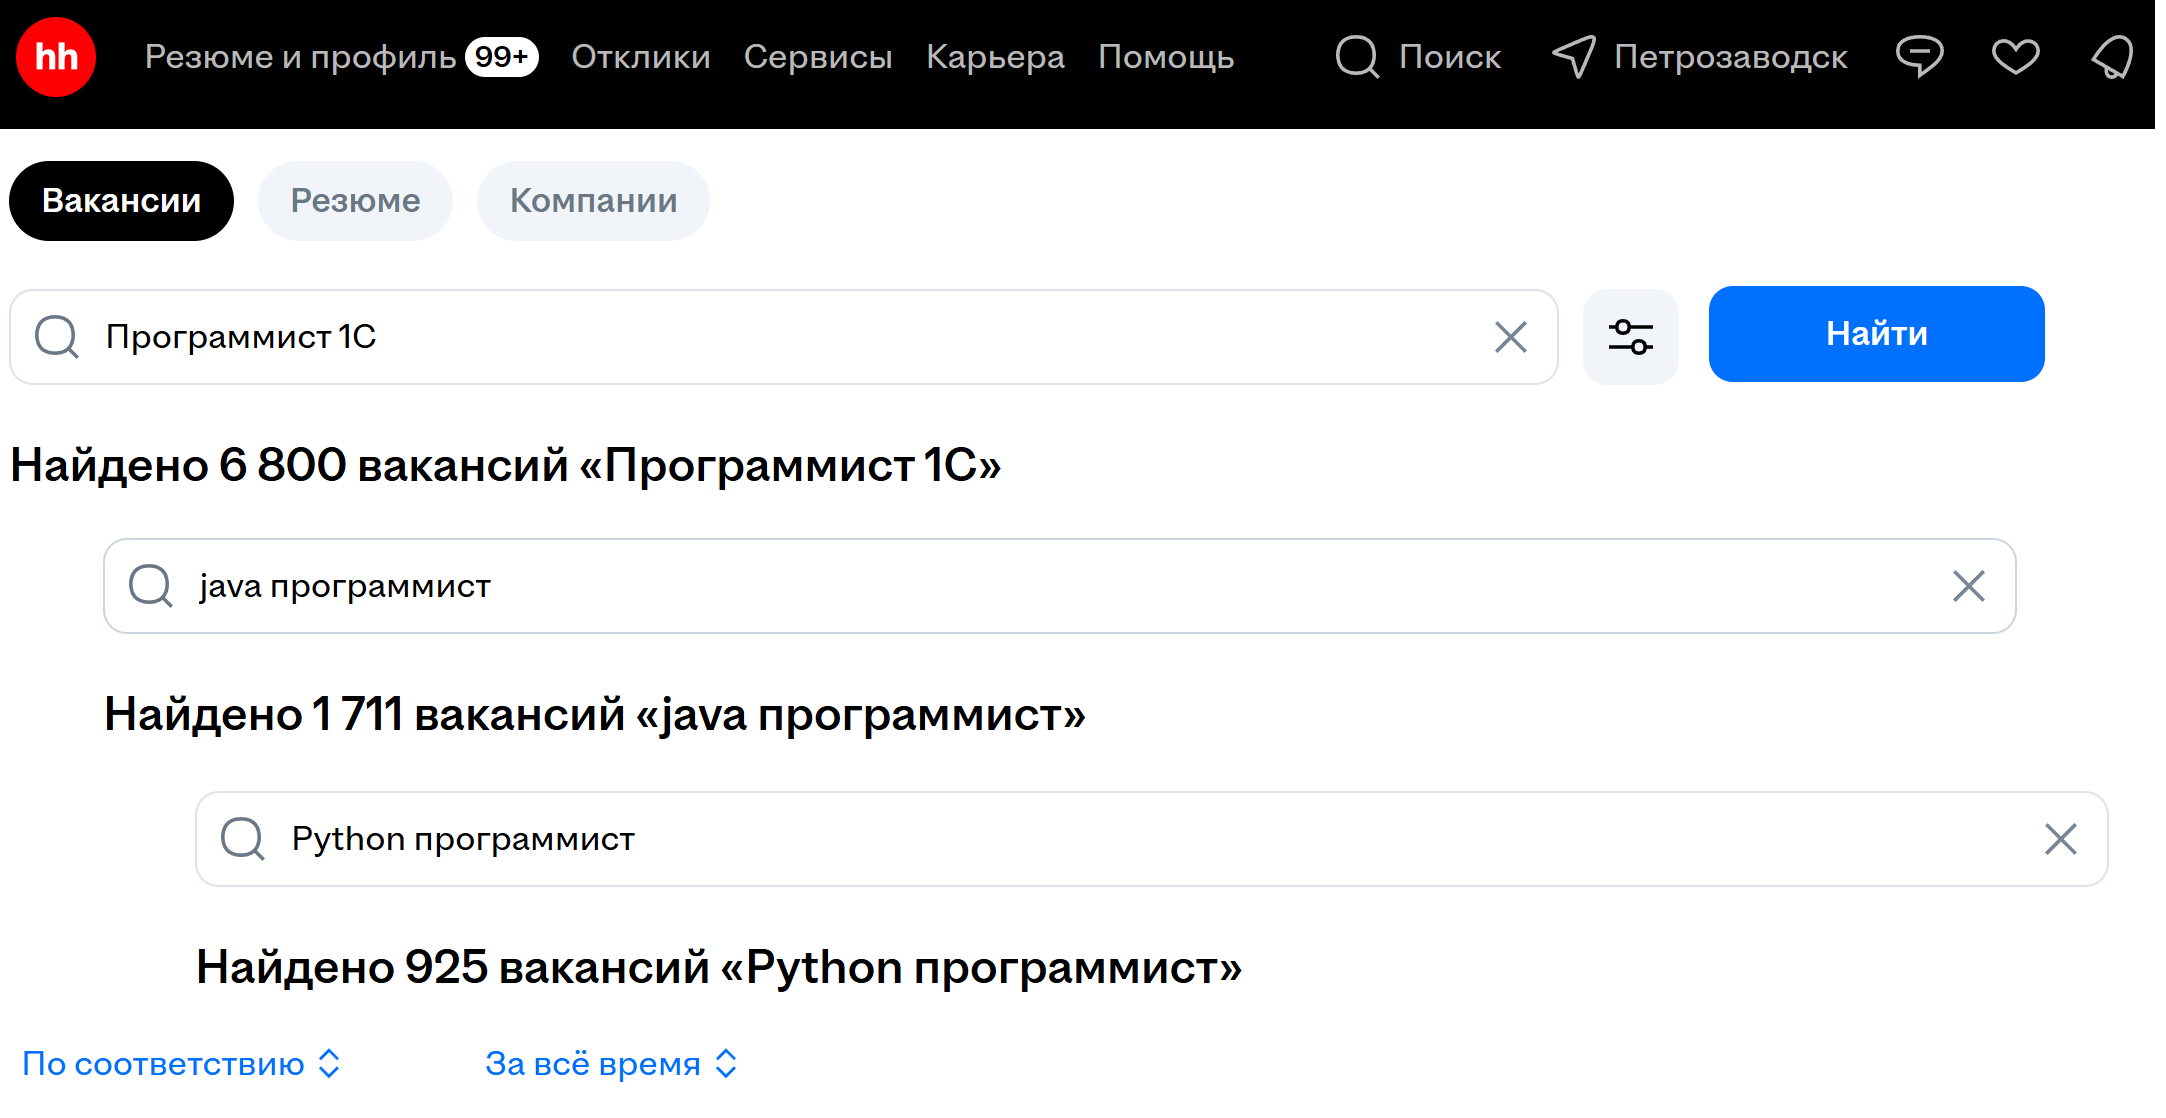Image resolution: width=2166 pixels, height=1118 pixels.
Task: Open advanced search filters icon
Action: (1630, 337)
